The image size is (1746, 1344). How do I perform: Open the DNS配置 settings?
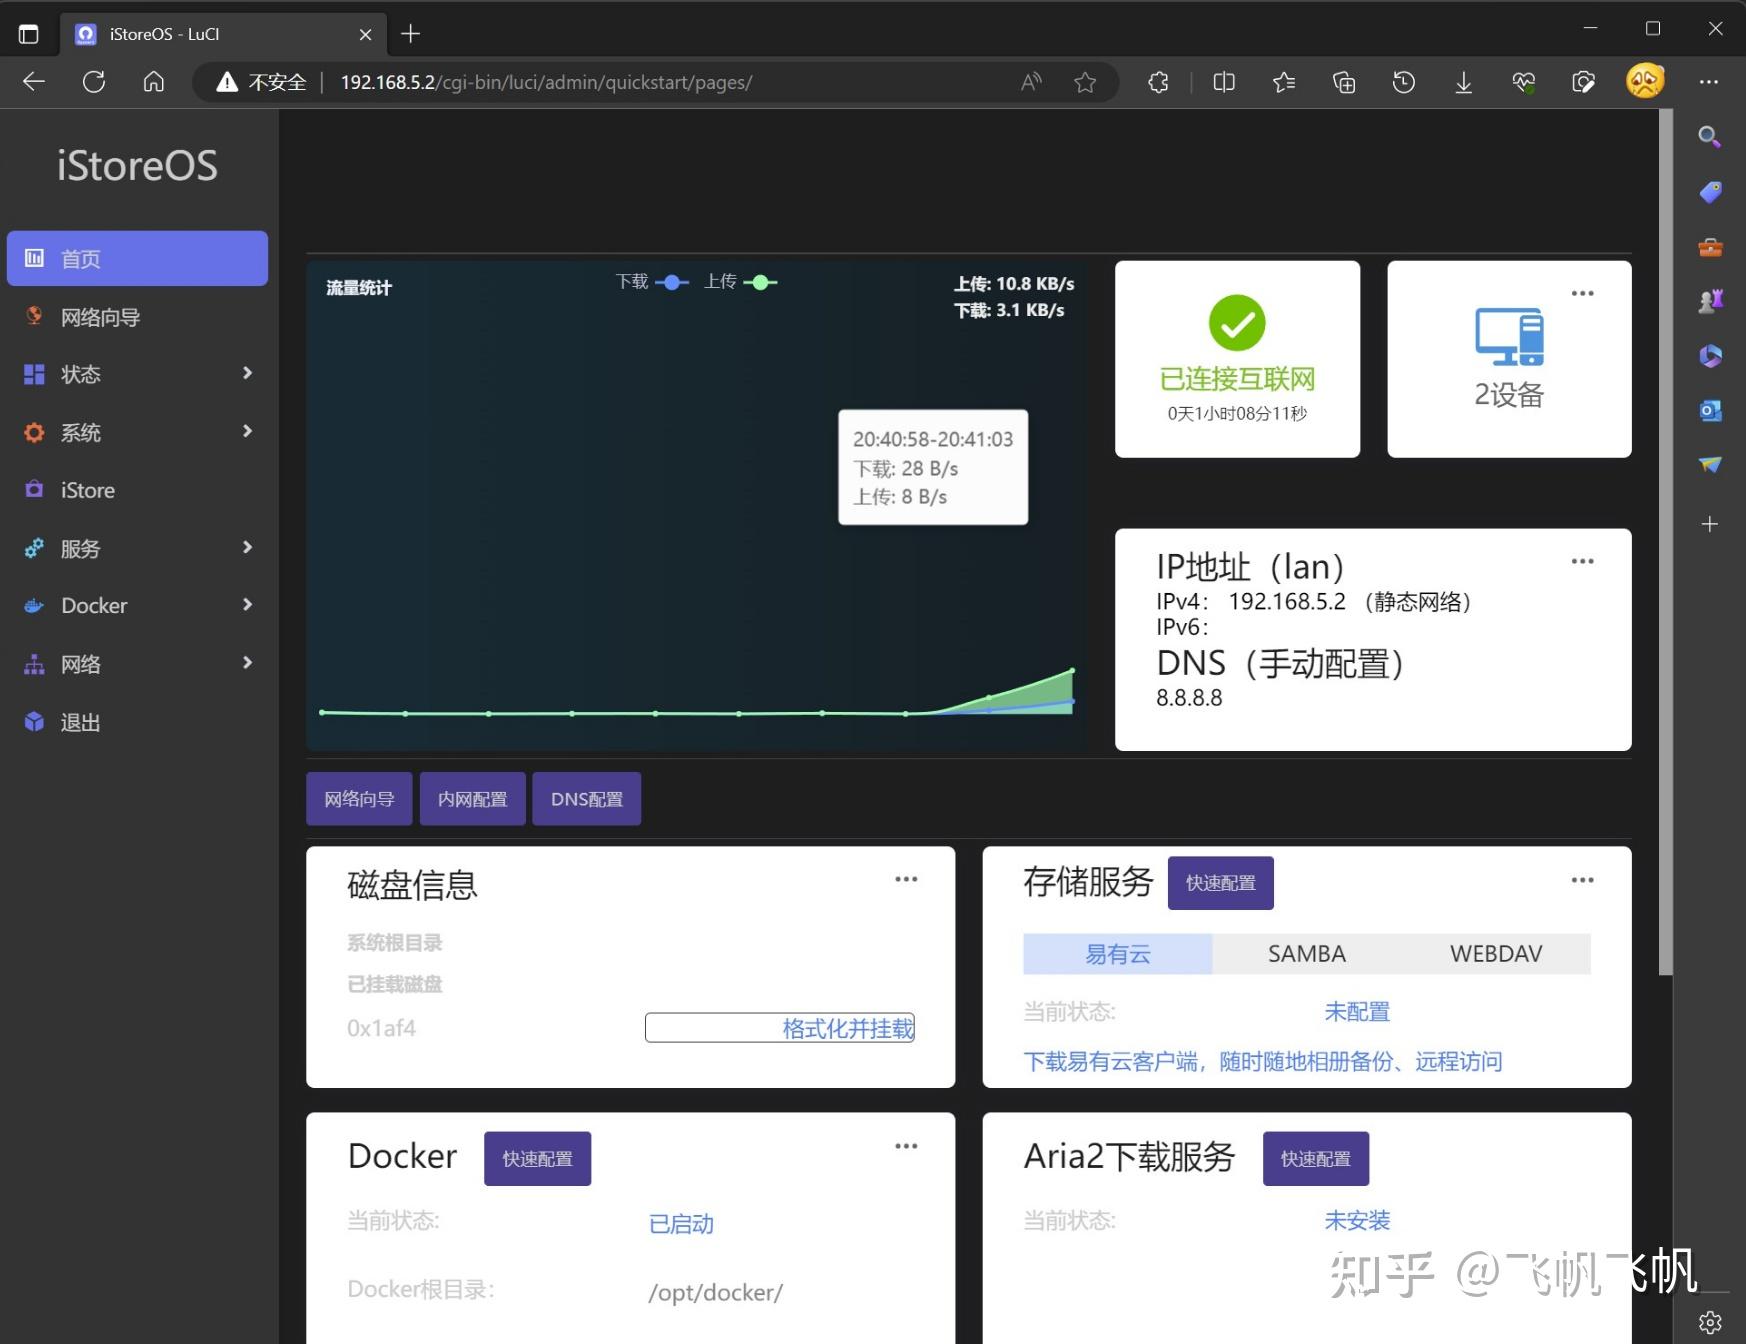(x=586, y=798)
